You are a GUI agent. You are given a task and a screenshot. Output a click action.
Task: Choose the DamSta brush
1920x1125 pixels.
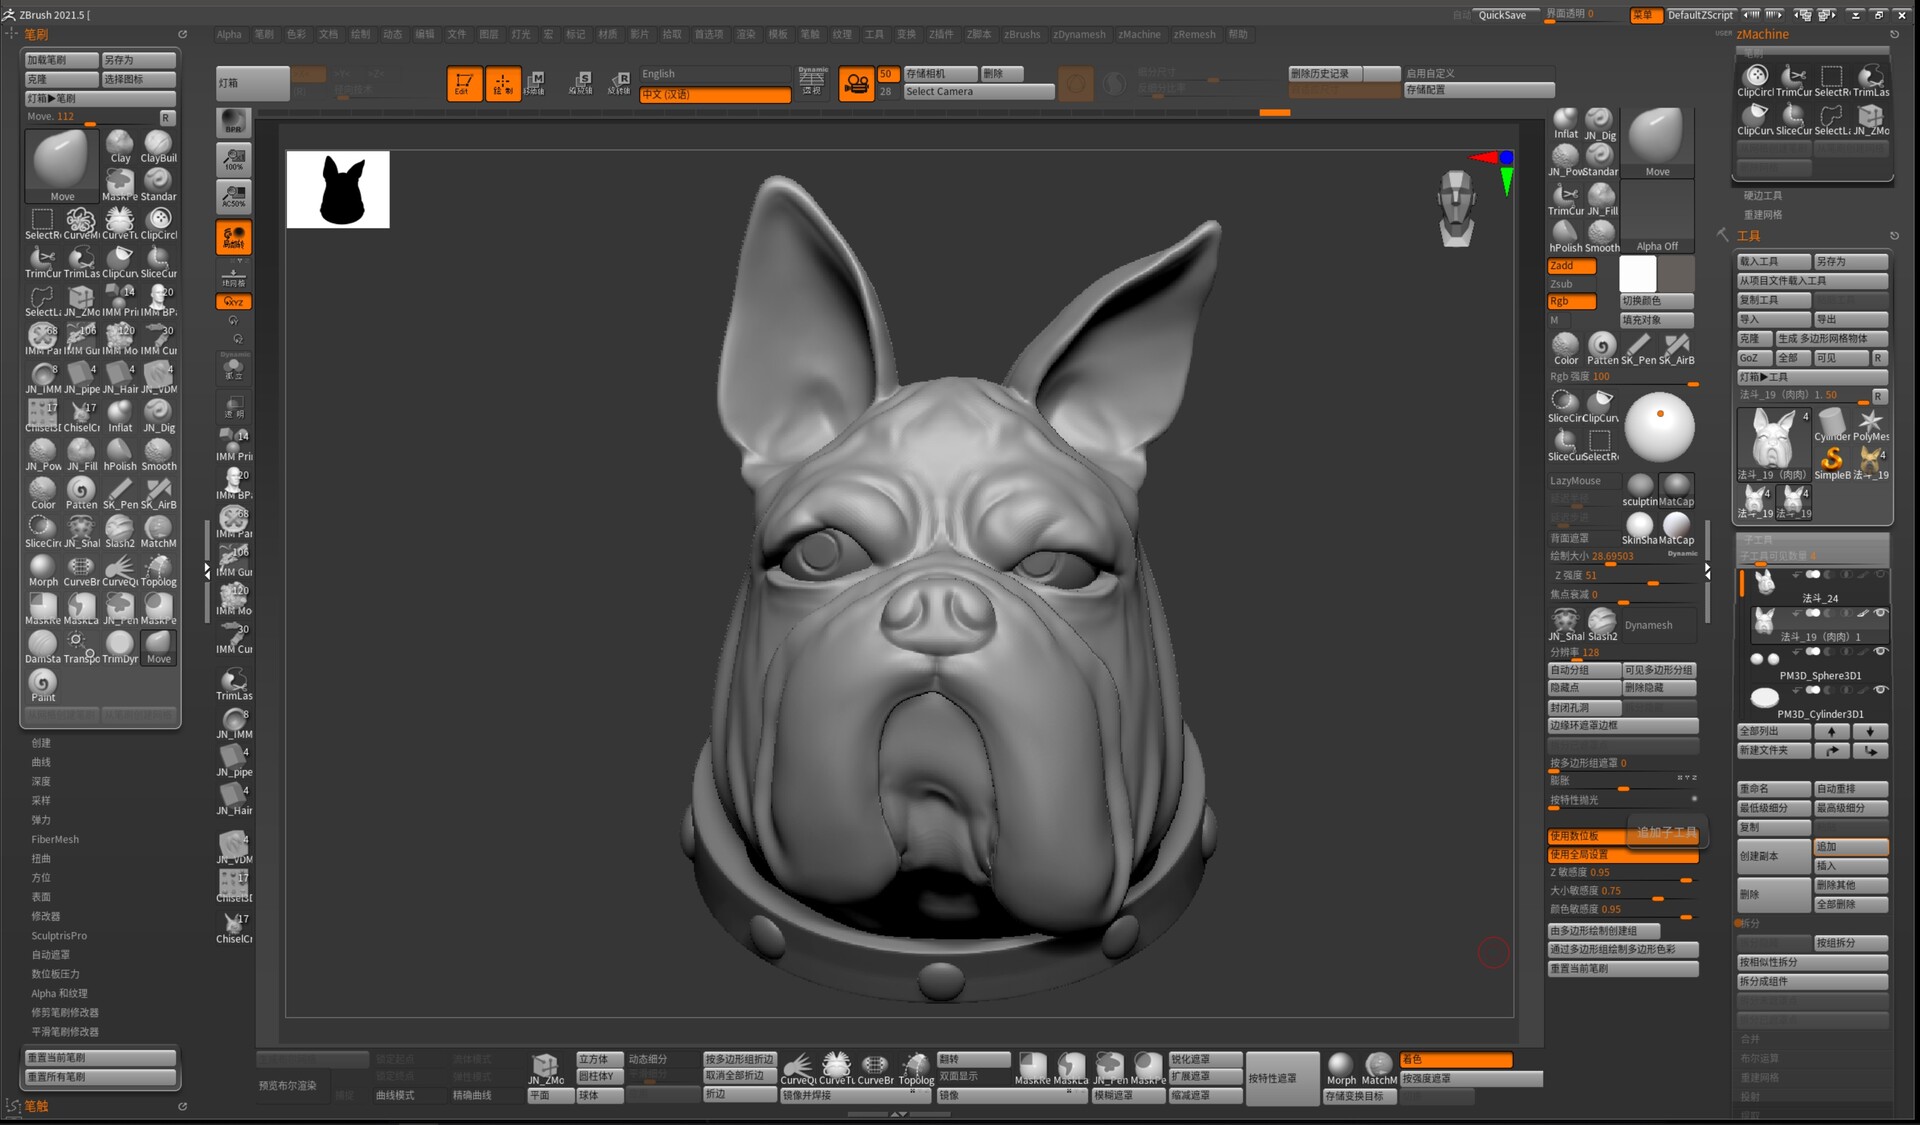tap(41, 645)
